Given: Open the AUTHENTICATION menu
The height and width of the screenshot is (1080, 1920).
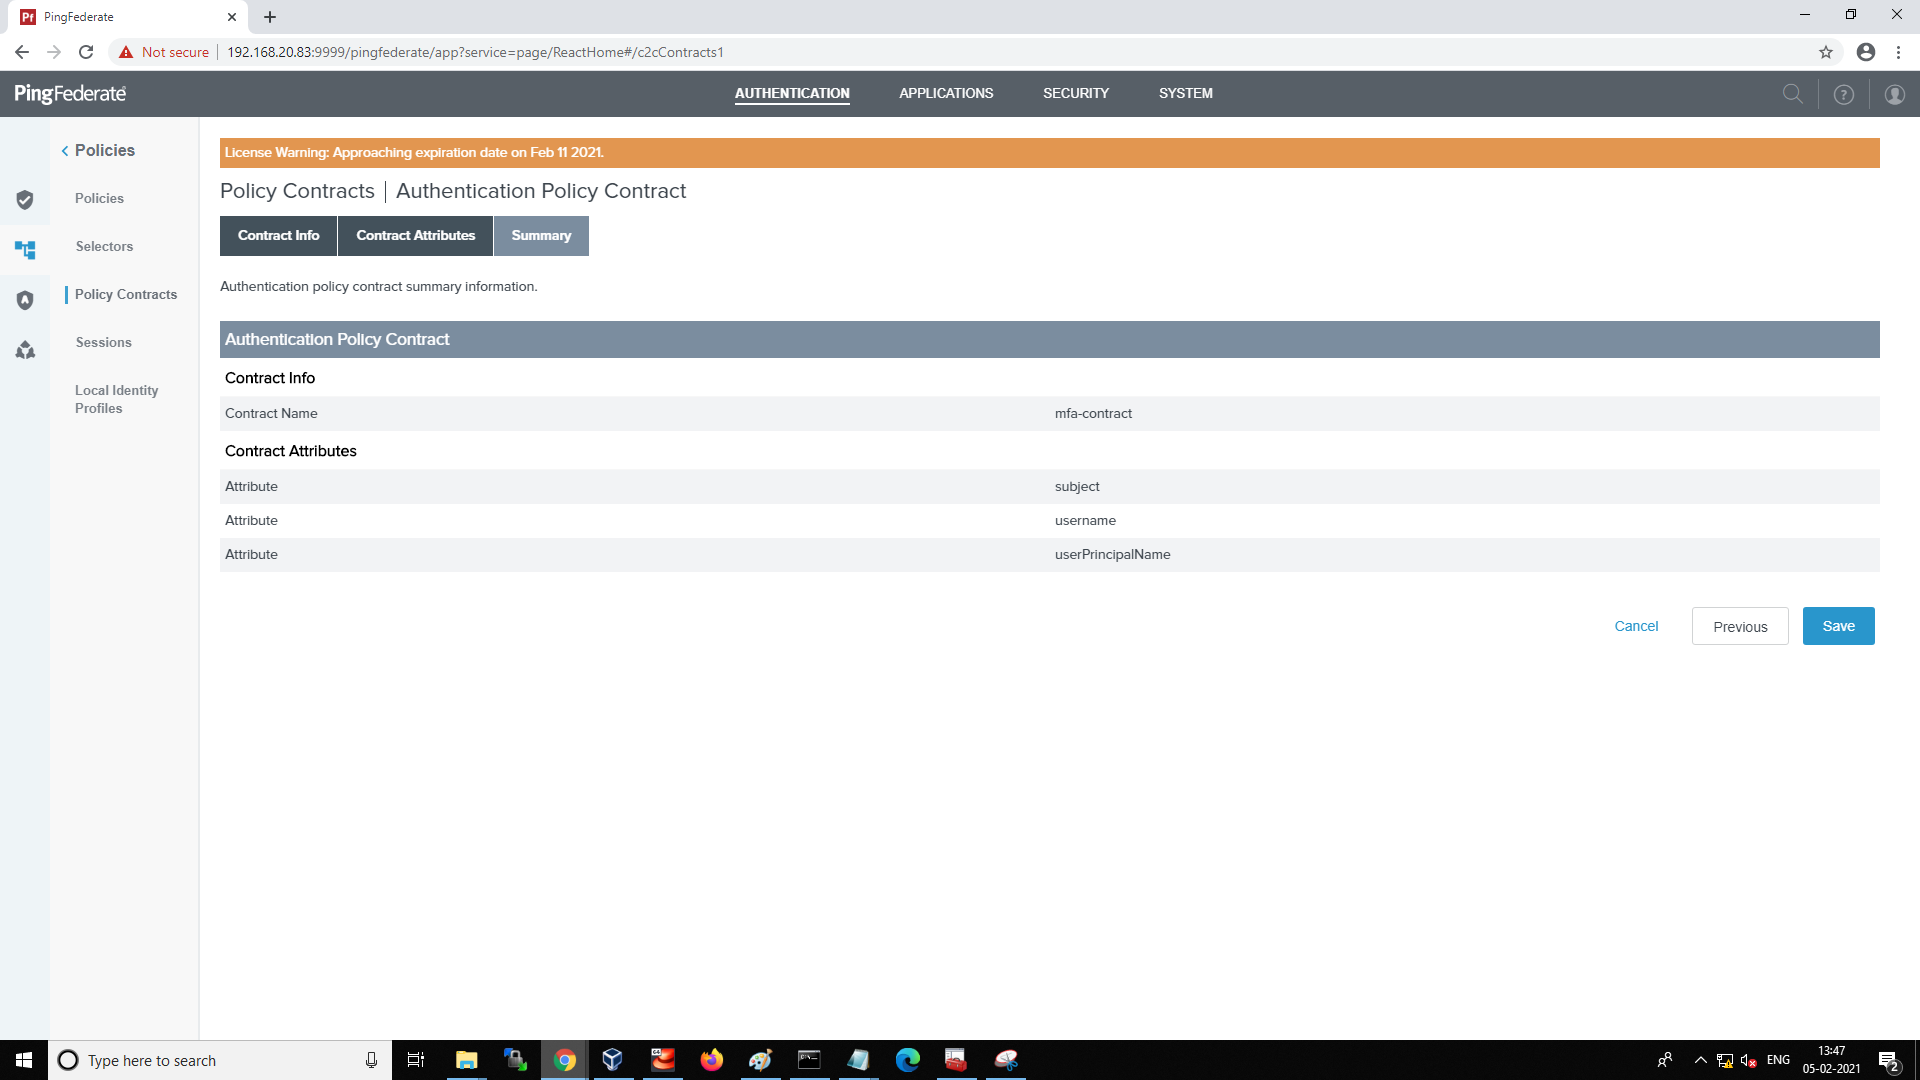Looking at the screenshot, I should point(792,93).
